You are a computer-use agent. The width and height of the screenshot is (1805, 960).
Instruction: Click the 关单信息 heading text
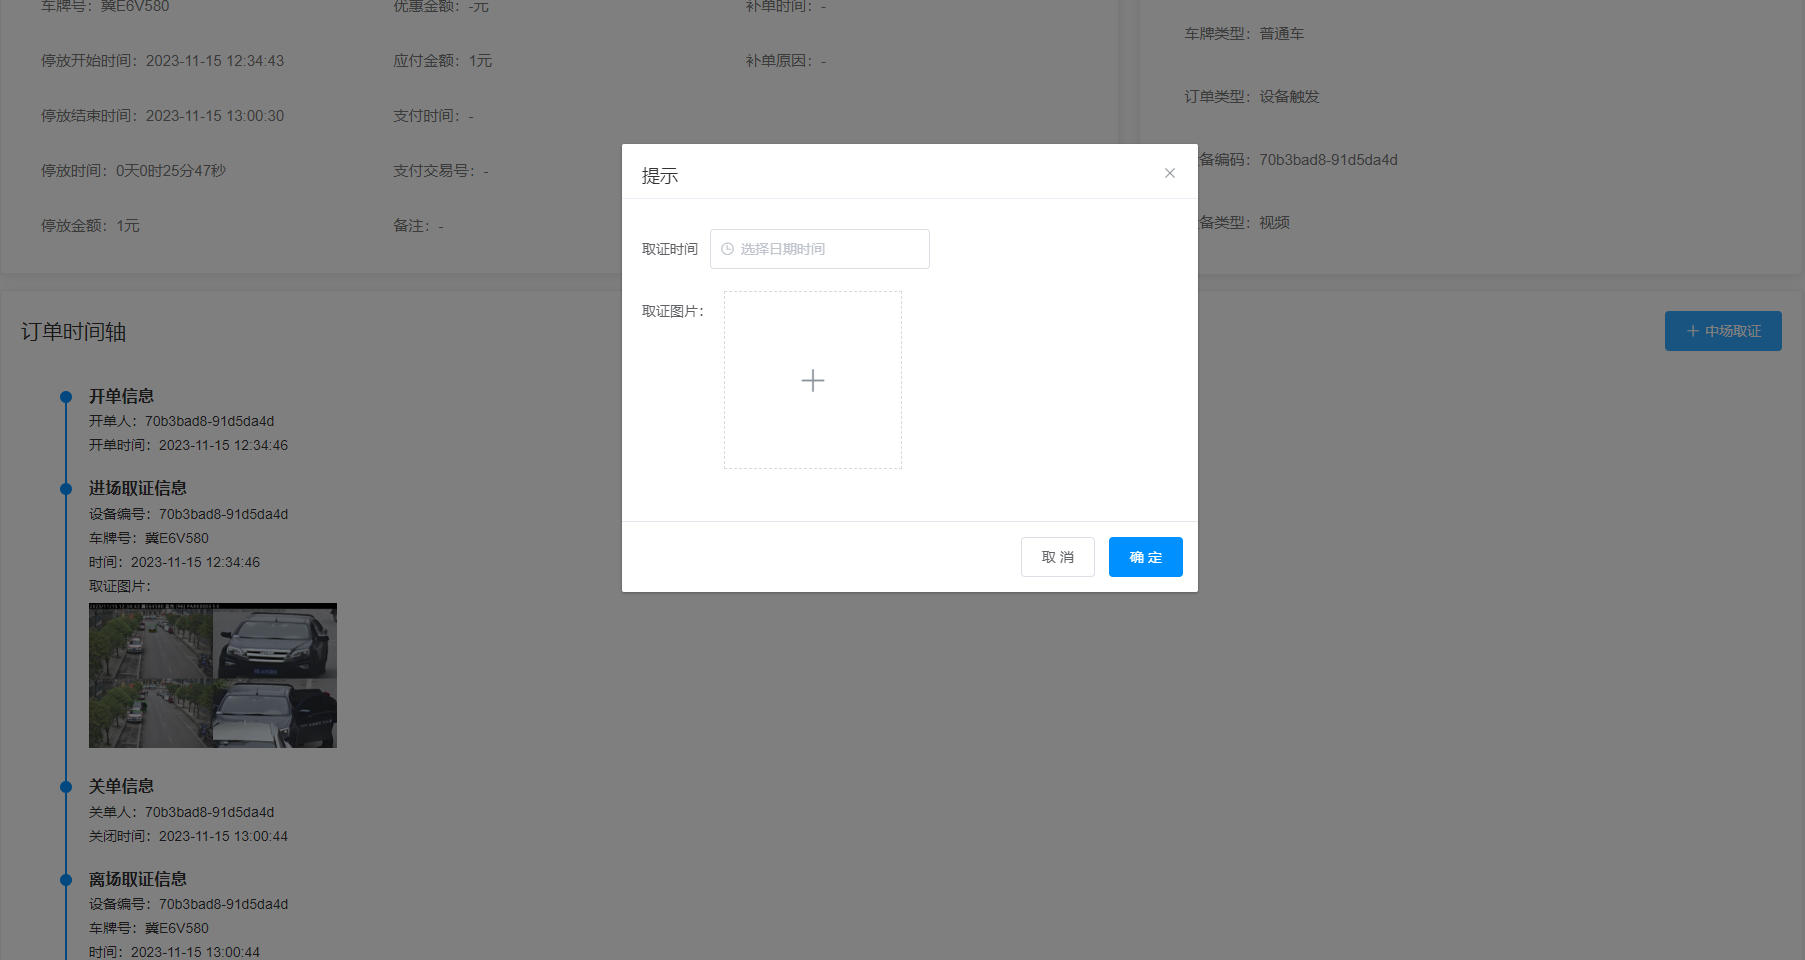(121, 786)
